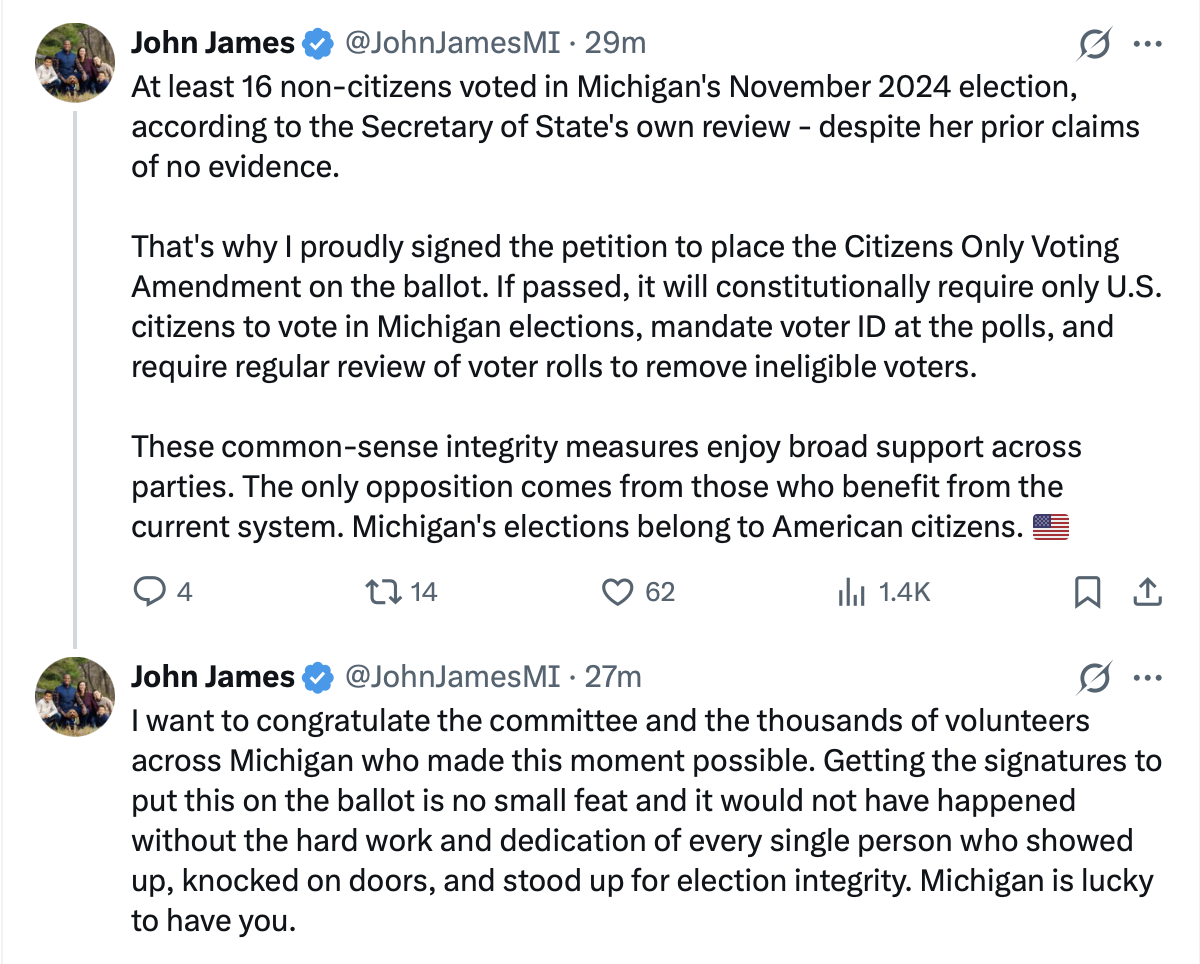Click the Grok icon on first tweet
The width and height of the screenshot is (1200, 964).
pyautogui.click(x=1095, y=44)
